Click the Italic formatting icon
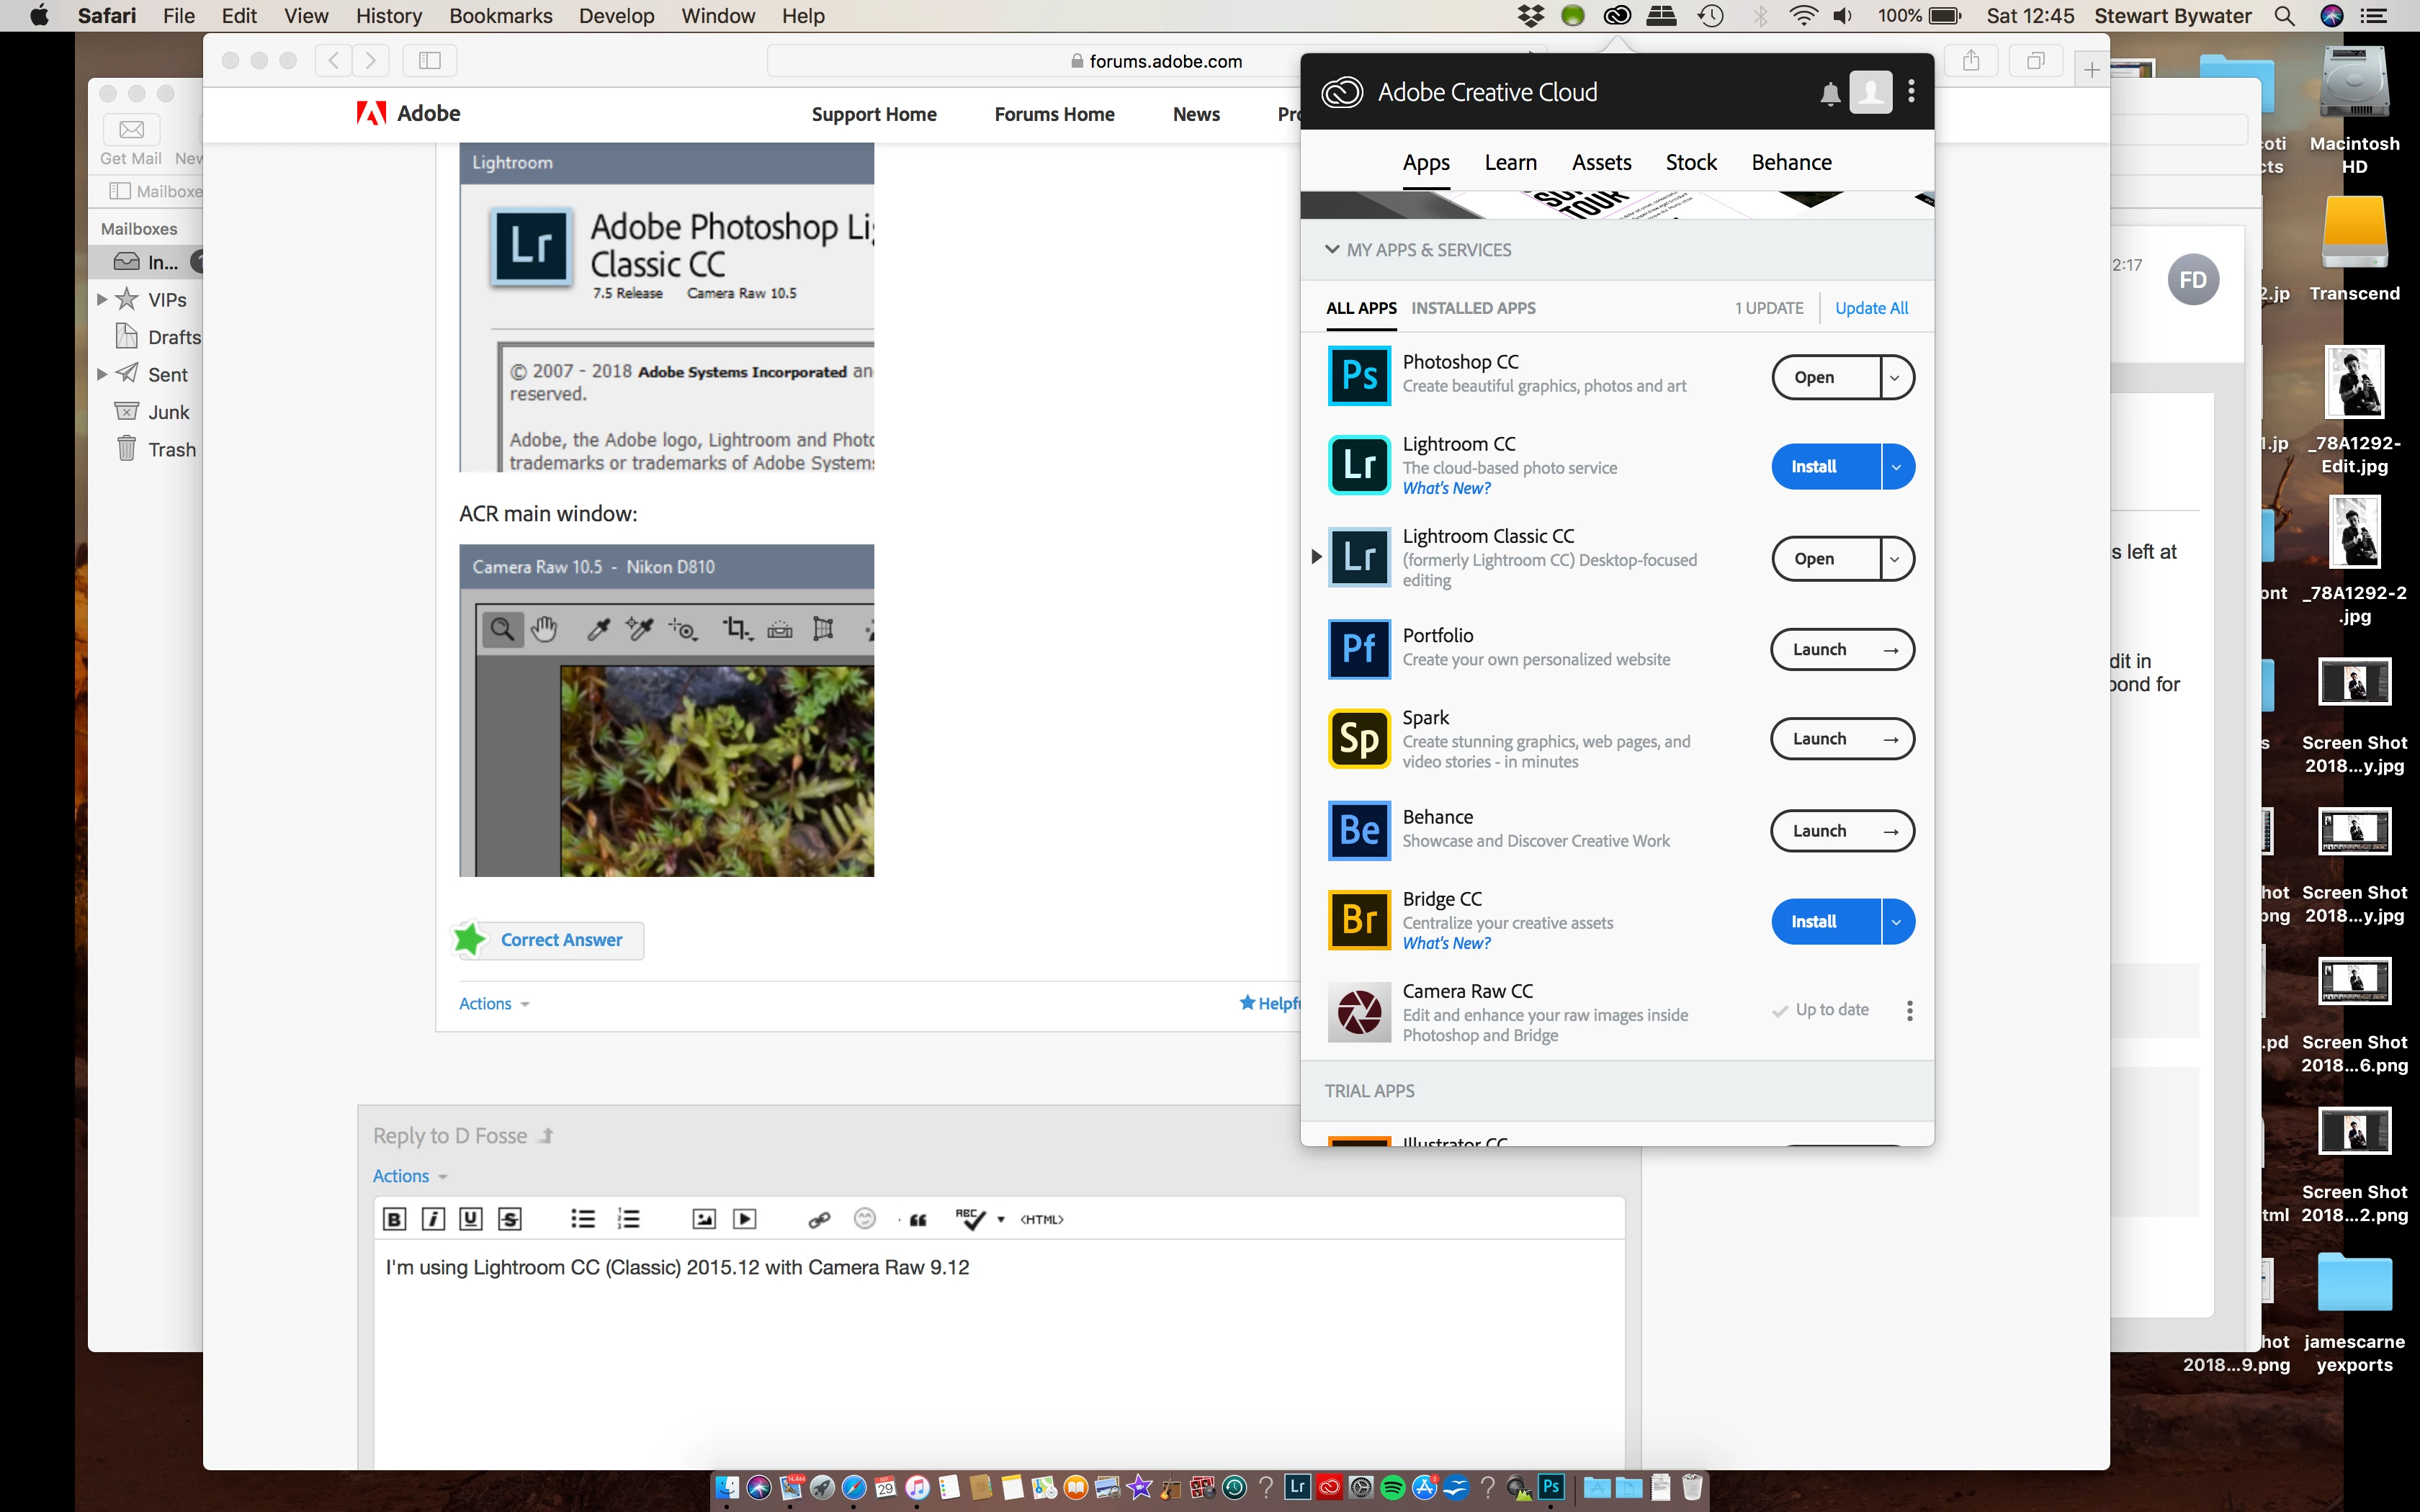 (x=432, y=1219)
